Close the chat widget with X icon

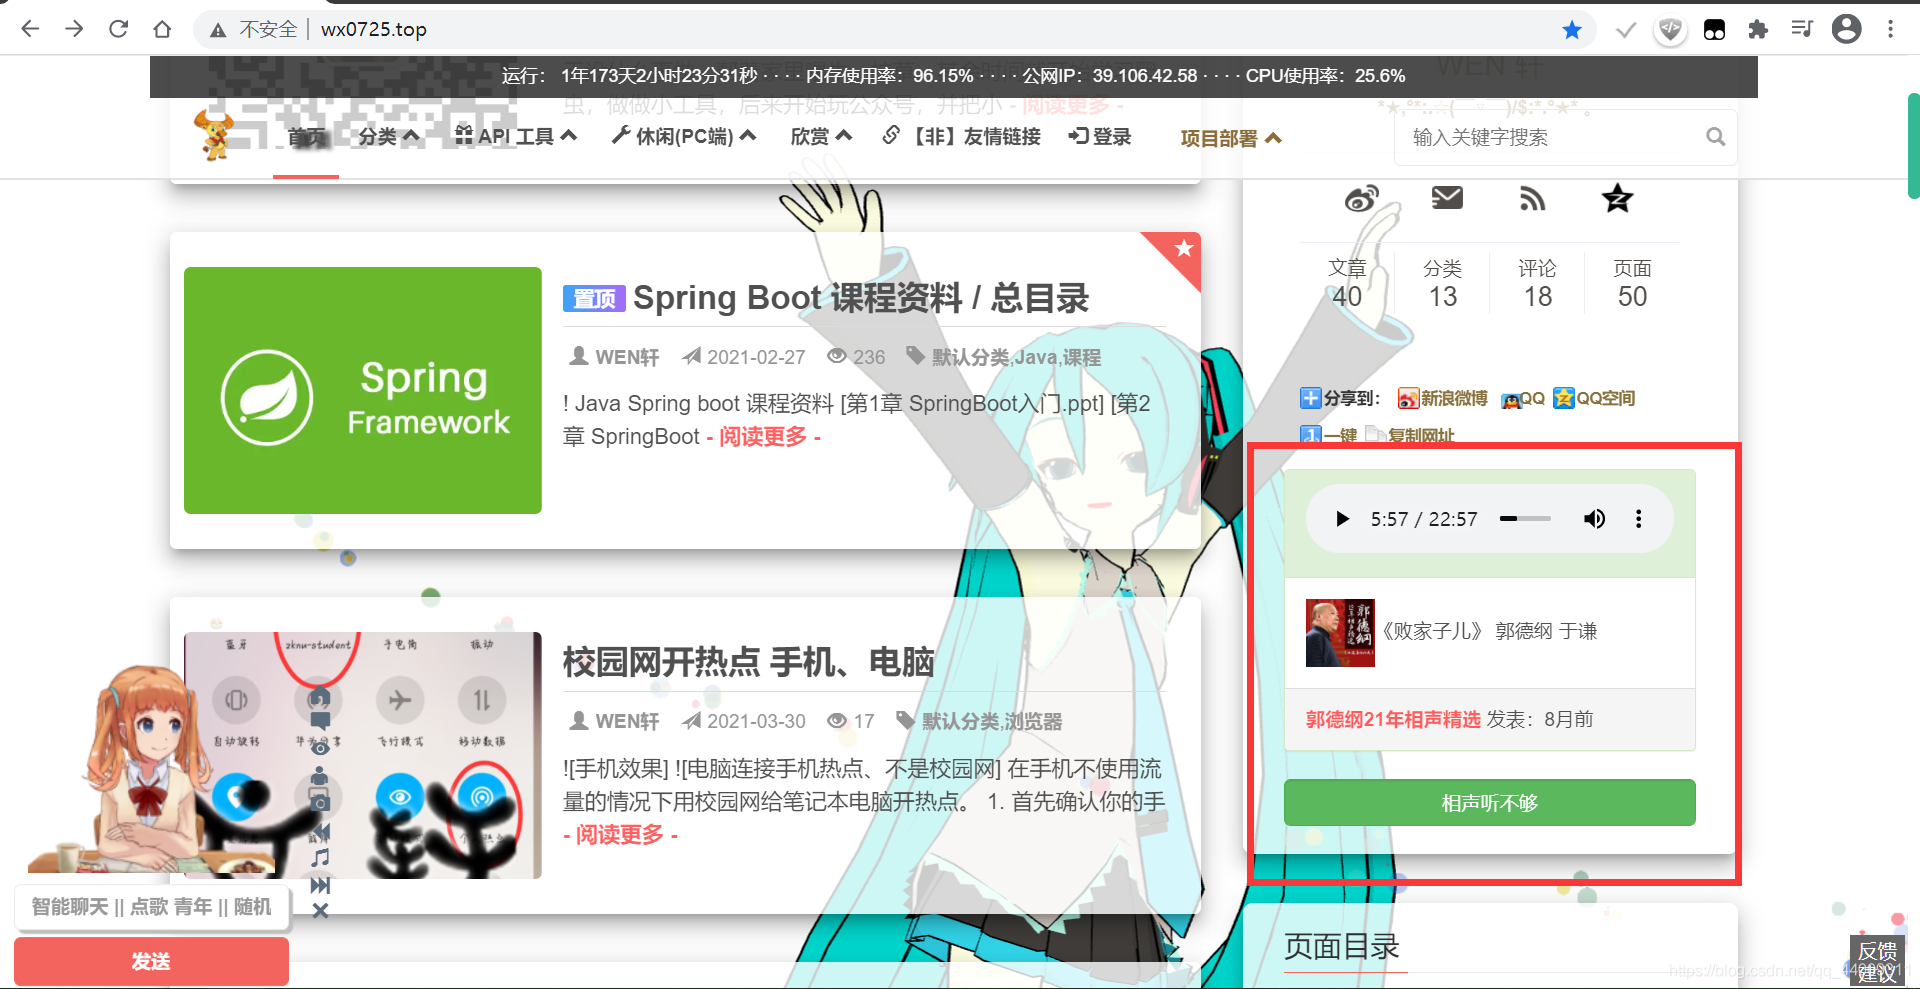[320, 910]
